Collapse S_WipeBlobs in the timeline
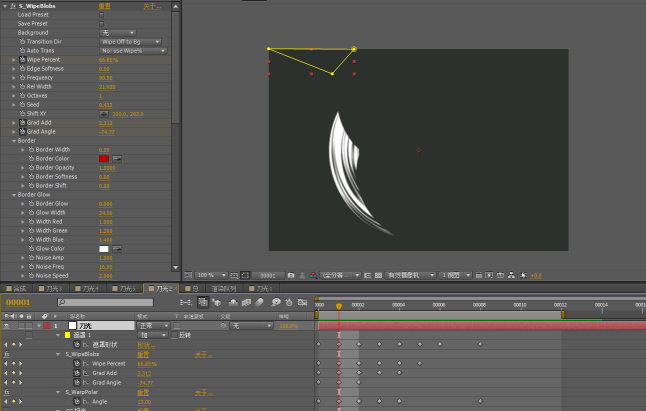 (58, 354)
